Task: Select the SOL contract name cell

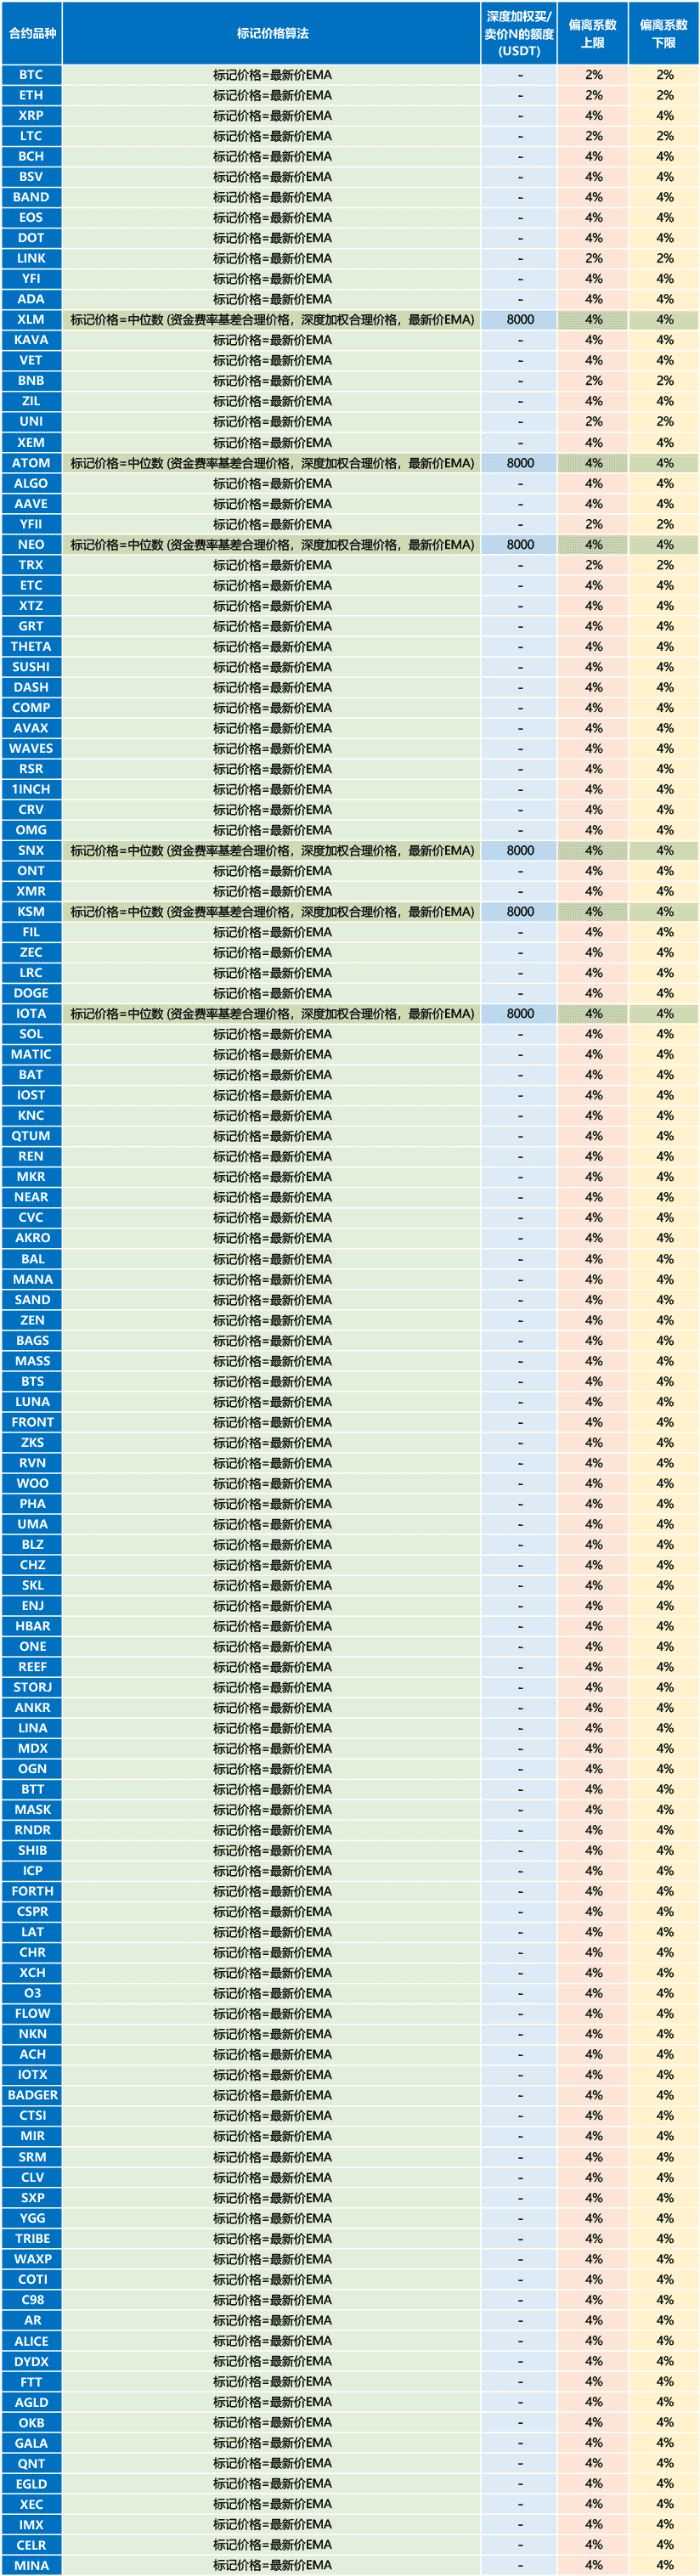Action: coord(31,1035)
